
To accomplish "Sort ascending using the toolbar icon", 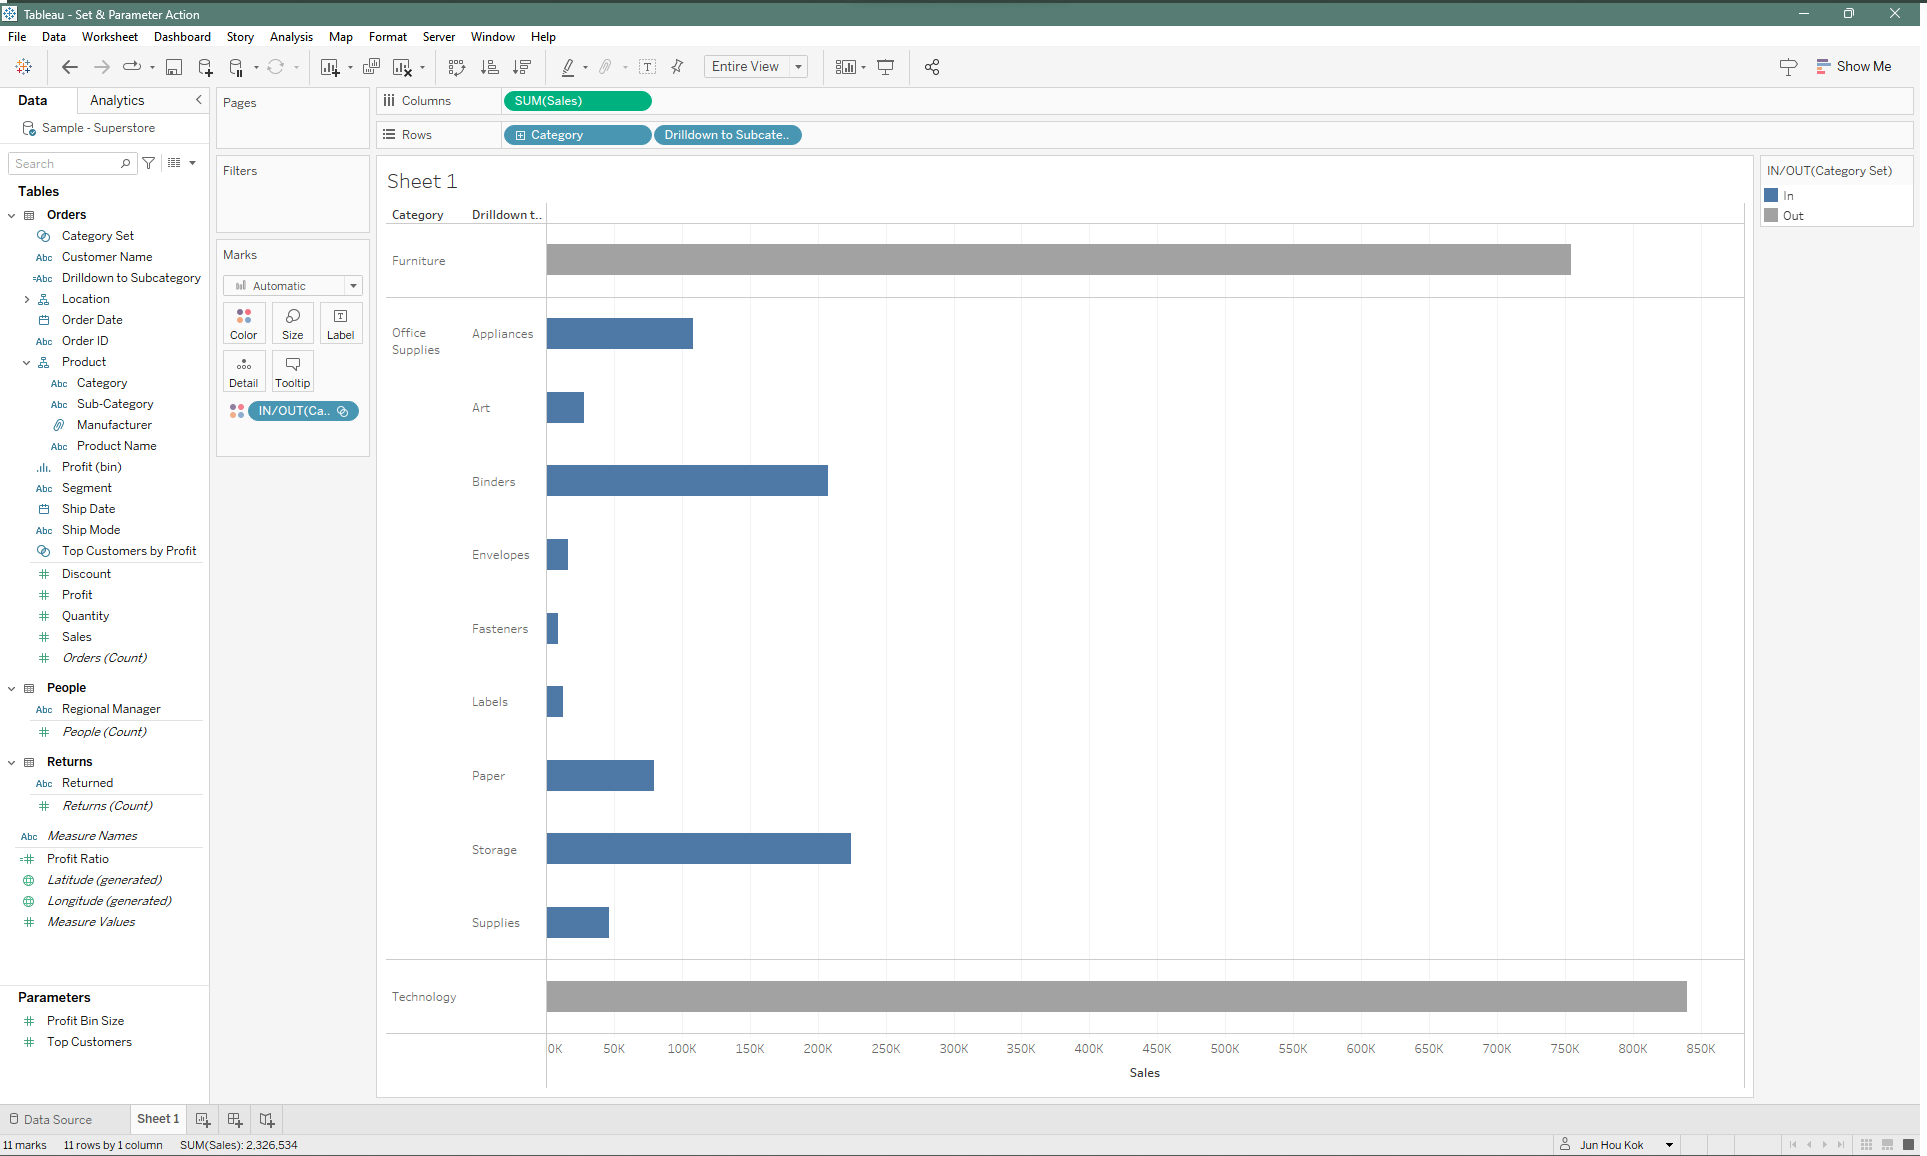I will pyautogui.click(x=490, y=67).
